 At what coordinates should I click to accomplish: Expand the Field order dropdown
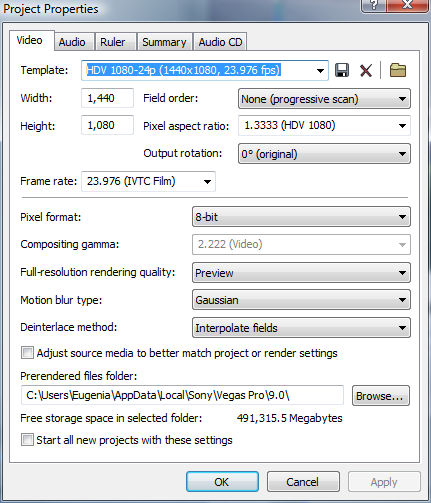[x=324, y=99]
